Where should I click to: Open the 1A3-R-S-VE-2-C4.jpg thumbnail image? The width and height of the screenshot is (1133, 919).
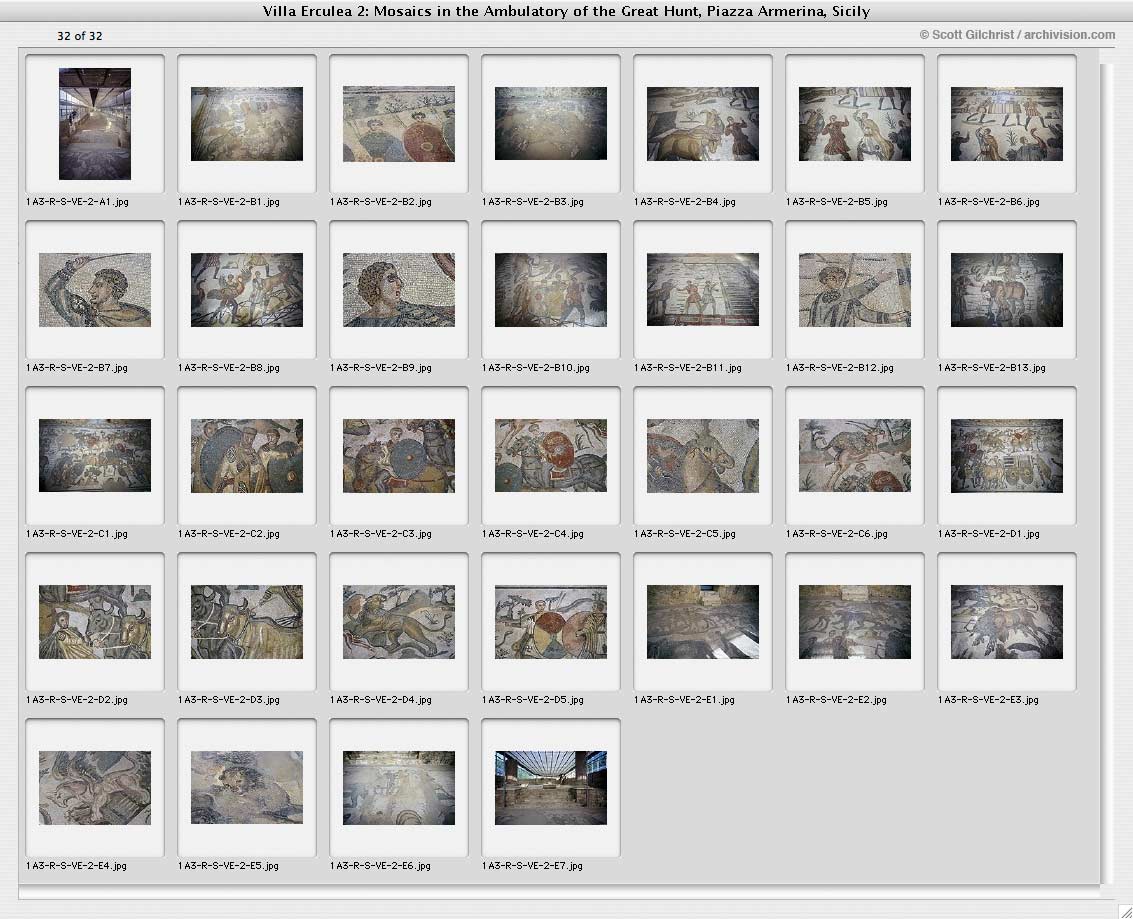click(551, 456)
